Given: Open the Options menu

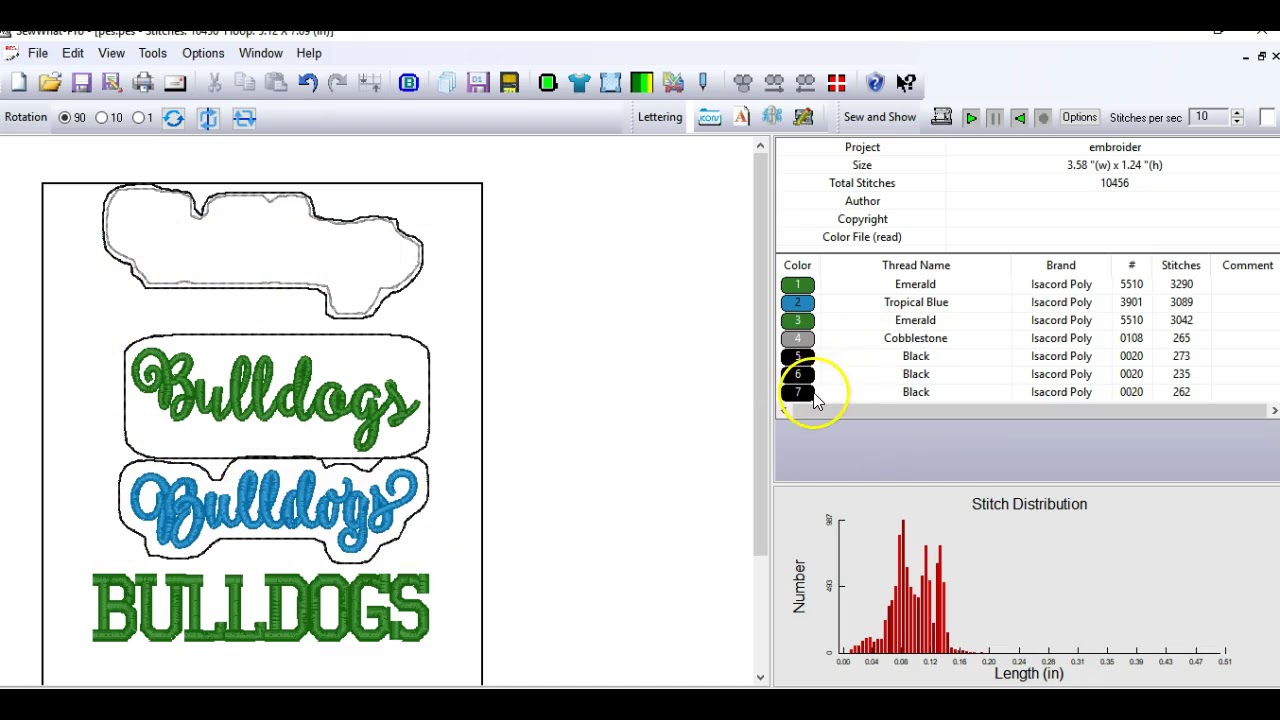Looking at the screenshot, I should tap(203, 53).
